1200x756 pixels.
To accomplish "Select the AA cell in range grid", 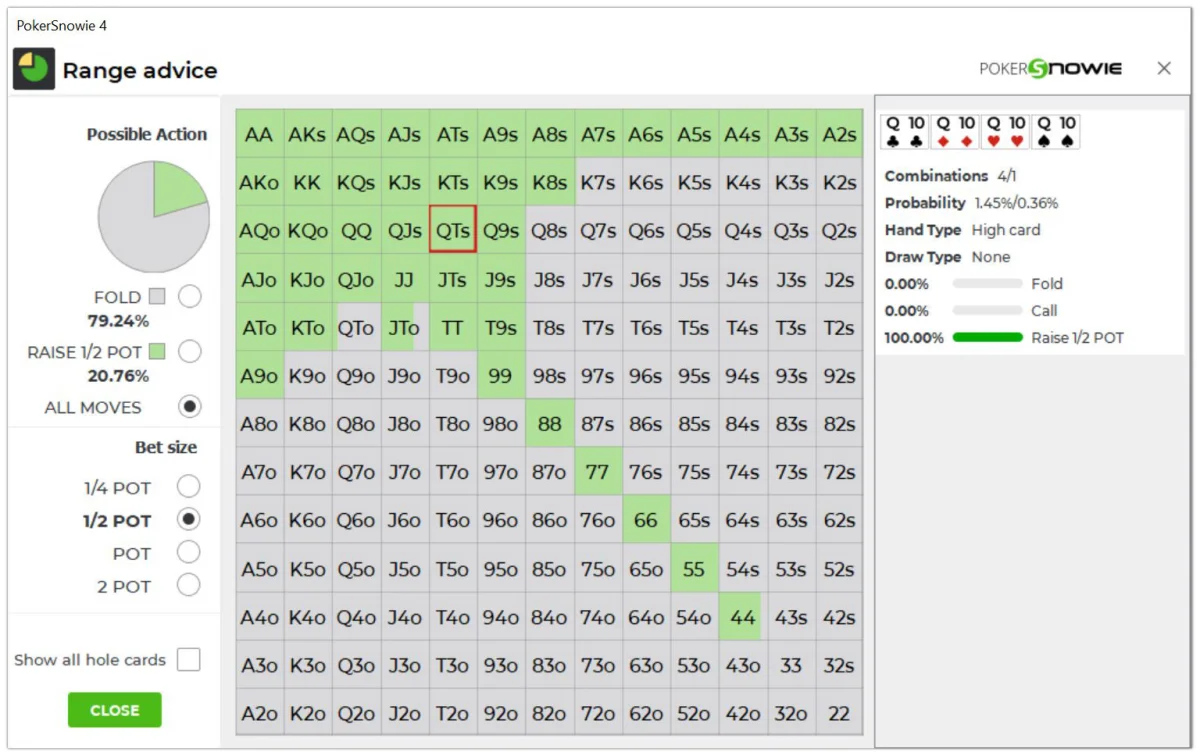I will [x=259, y=134].
